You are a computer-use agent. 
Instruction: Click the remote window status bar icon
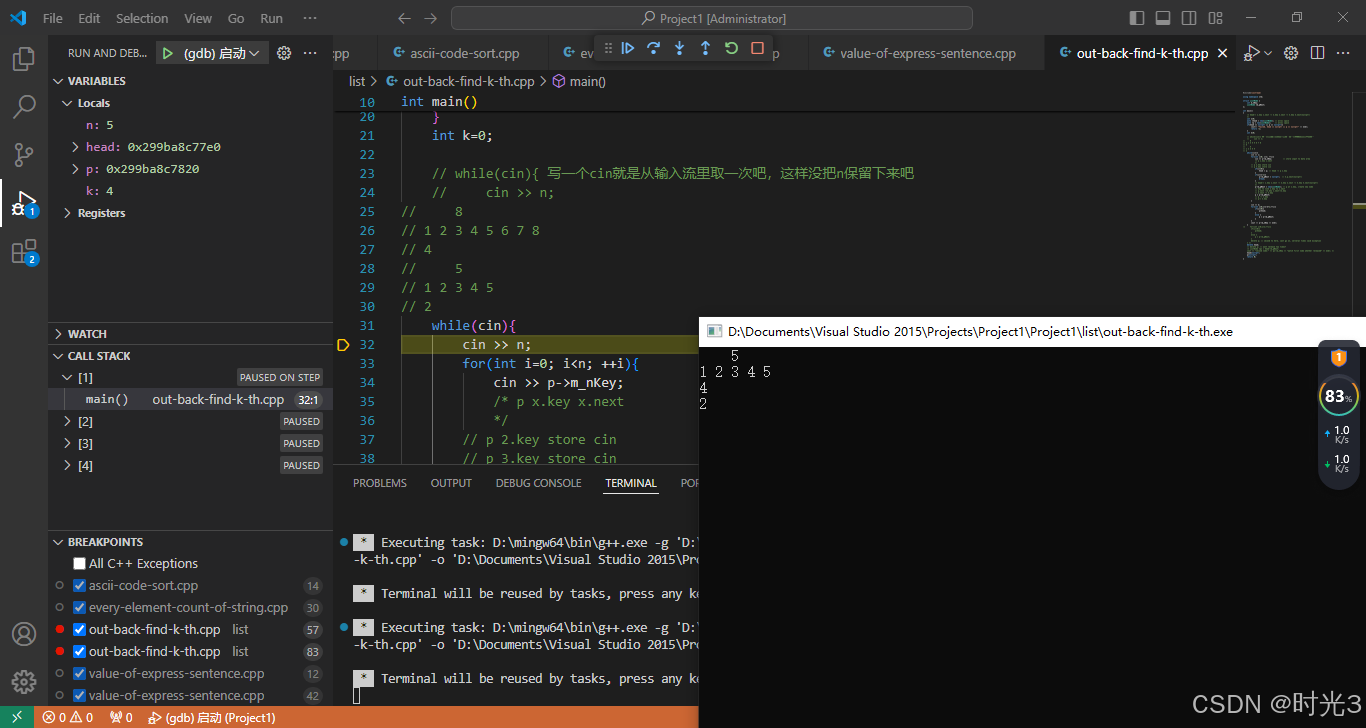[x=17, y=717]
